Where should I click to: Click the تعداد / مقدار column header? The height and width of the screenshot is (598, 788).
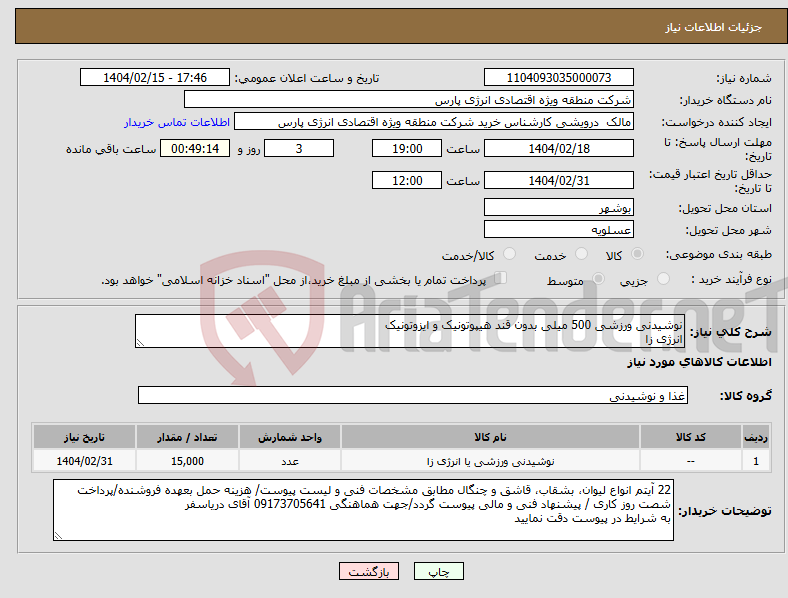[187, 437]
